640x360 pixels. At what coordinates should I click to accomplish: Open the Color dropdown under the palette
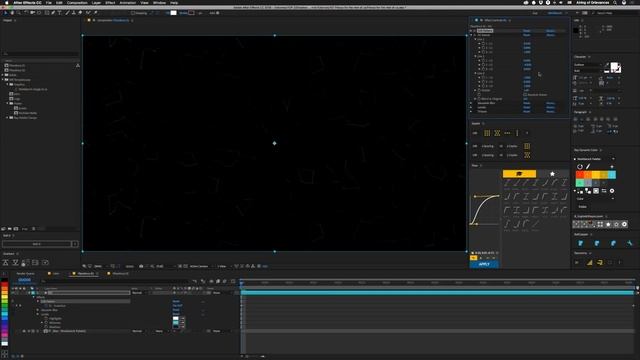click(595, 199)
